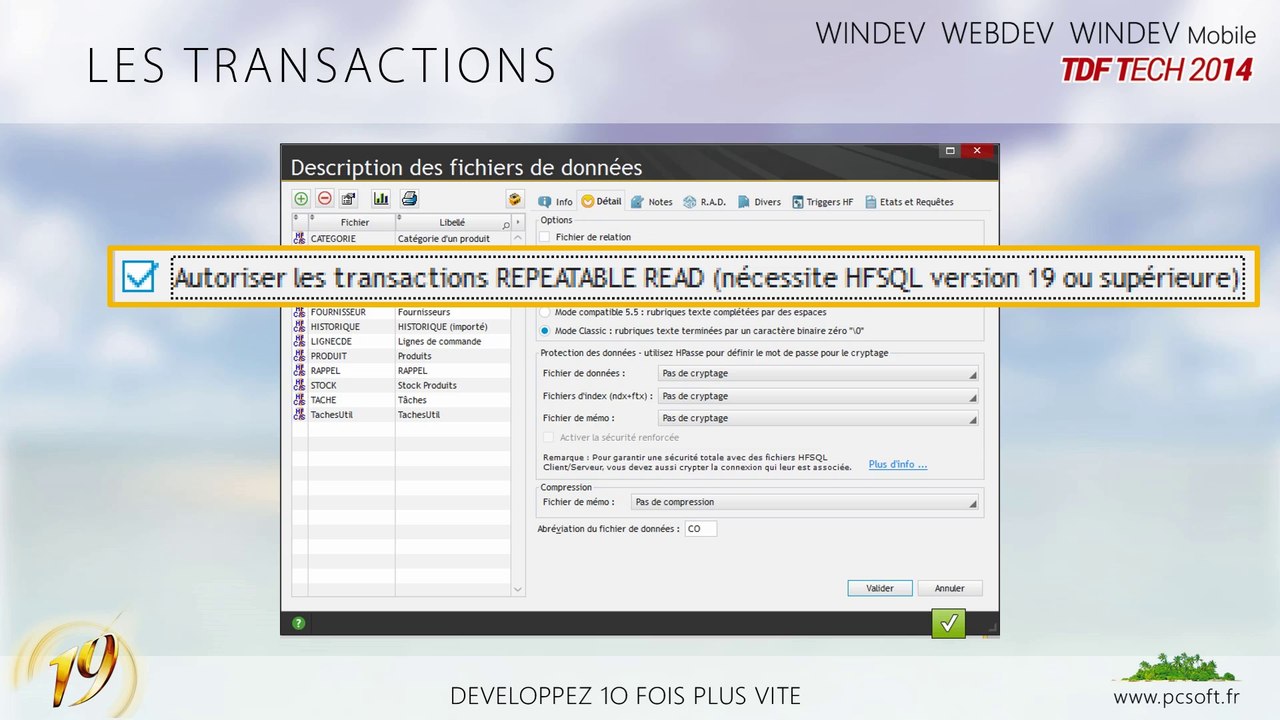Select the Détail tab

600,201
